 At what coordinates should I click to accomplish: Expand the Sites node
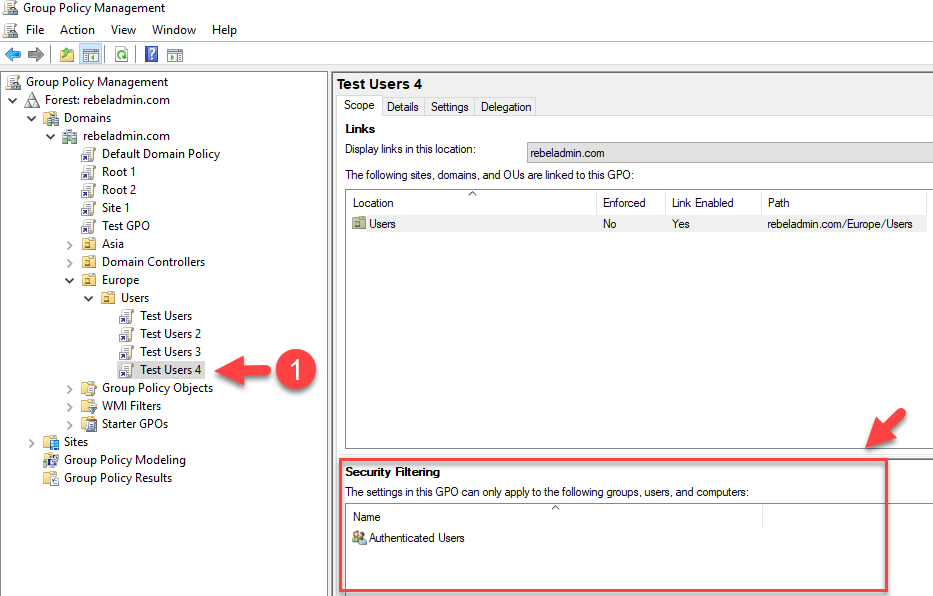coord(31,442)
